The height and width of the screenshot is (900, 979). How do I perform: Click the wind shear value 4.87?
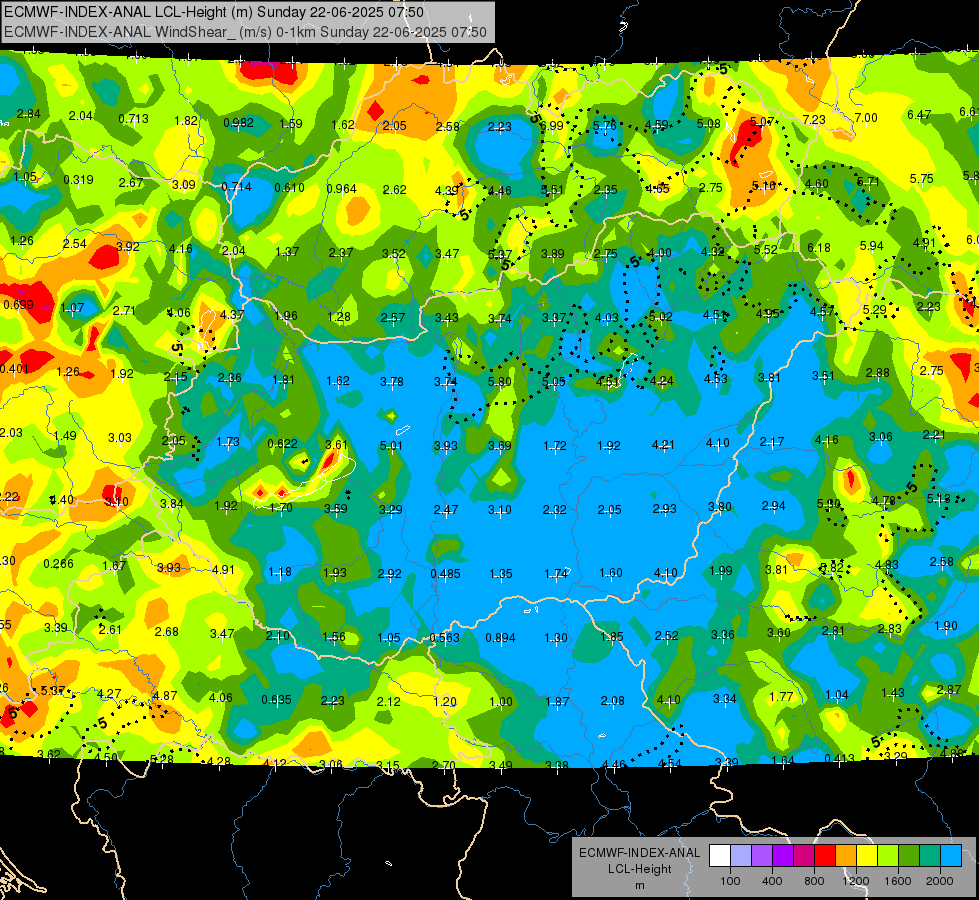pos(165,695)
